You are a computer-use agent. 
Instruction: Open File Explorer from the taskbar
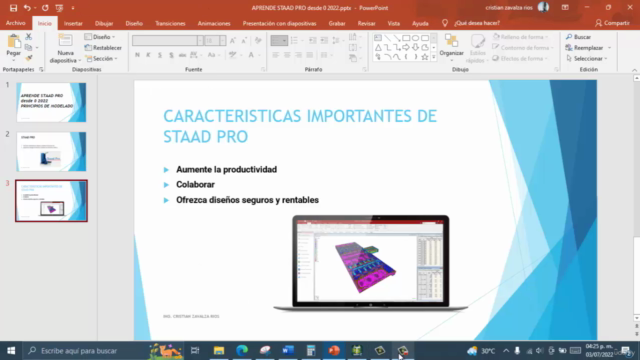coord(219,350)
